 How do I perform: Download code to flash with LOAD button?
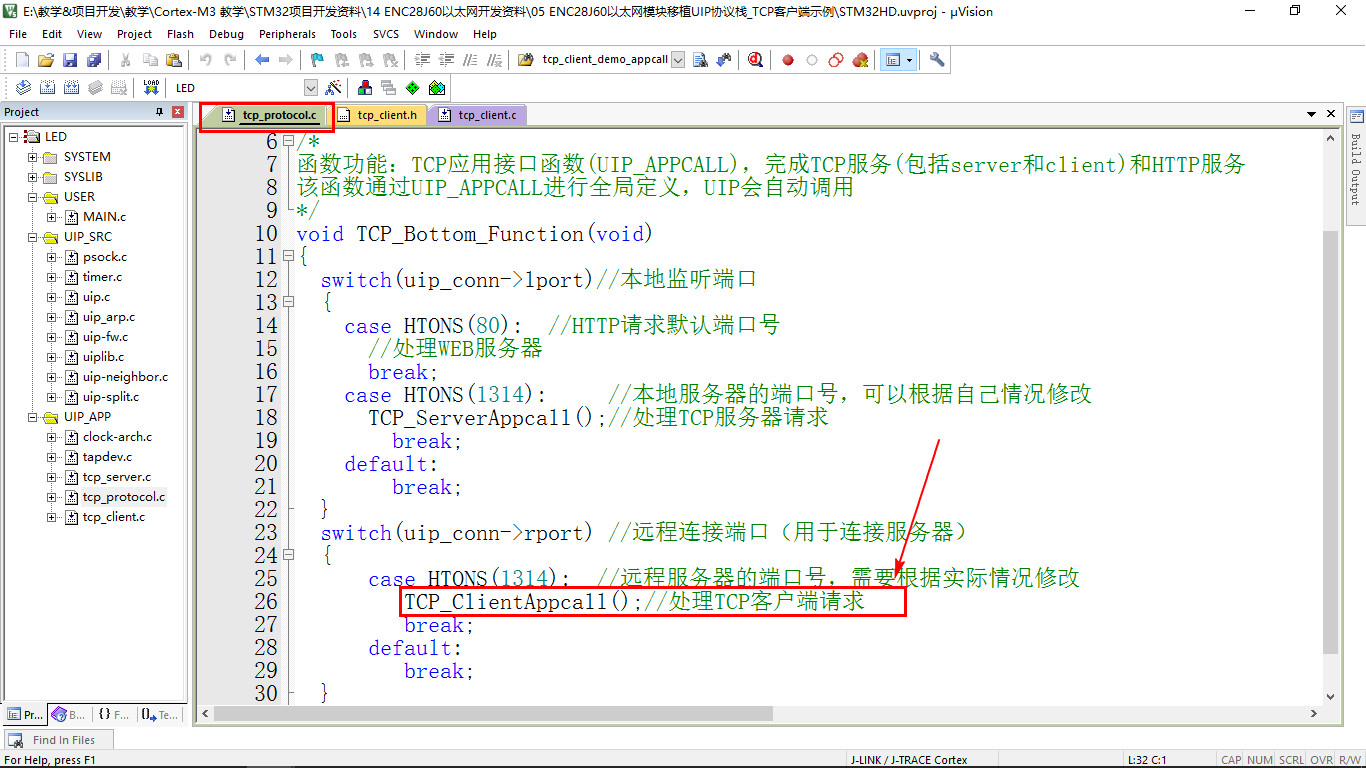click(x=150, y=87)
